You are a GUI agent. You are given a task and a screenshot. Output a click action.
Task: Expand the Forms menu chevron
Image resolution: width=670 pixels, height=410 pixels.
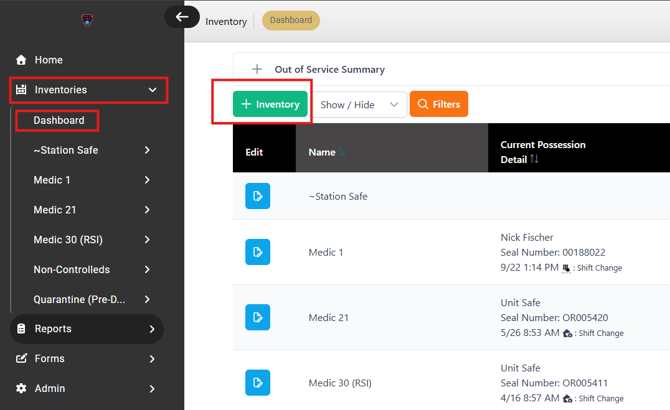(152, 359)
